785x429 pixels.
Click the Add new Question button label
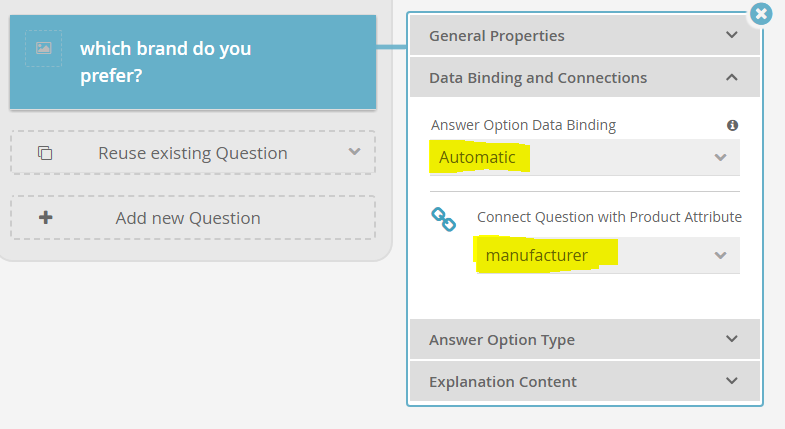pos(188,218)
